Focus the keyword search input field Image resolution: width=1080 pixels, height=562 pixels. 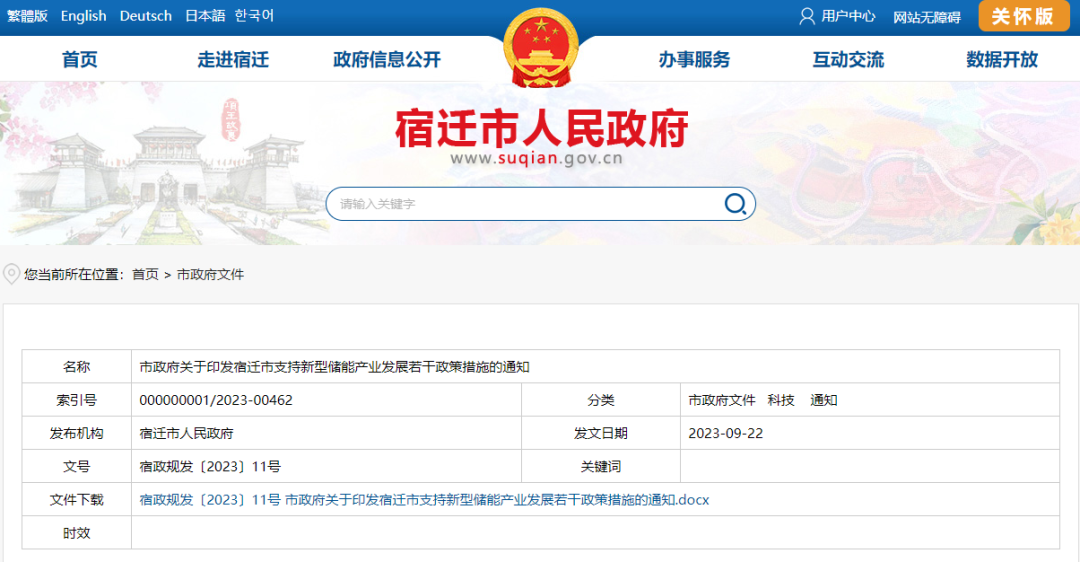(x=525, y=204)
